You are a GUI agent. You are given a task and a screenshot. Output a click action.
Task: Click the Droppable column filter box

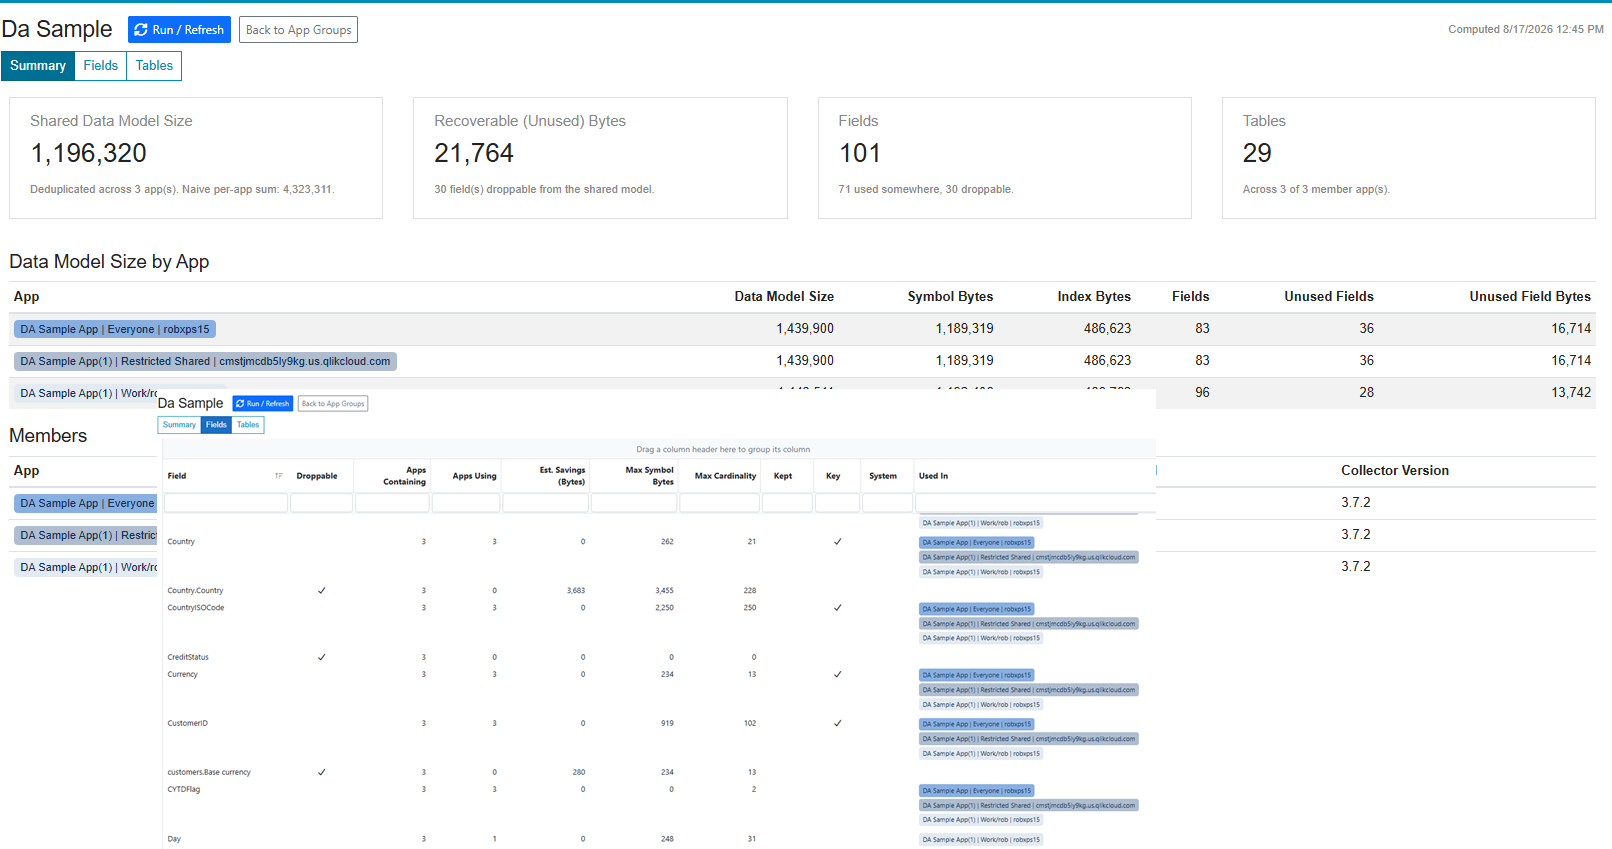tap(321, 503)
